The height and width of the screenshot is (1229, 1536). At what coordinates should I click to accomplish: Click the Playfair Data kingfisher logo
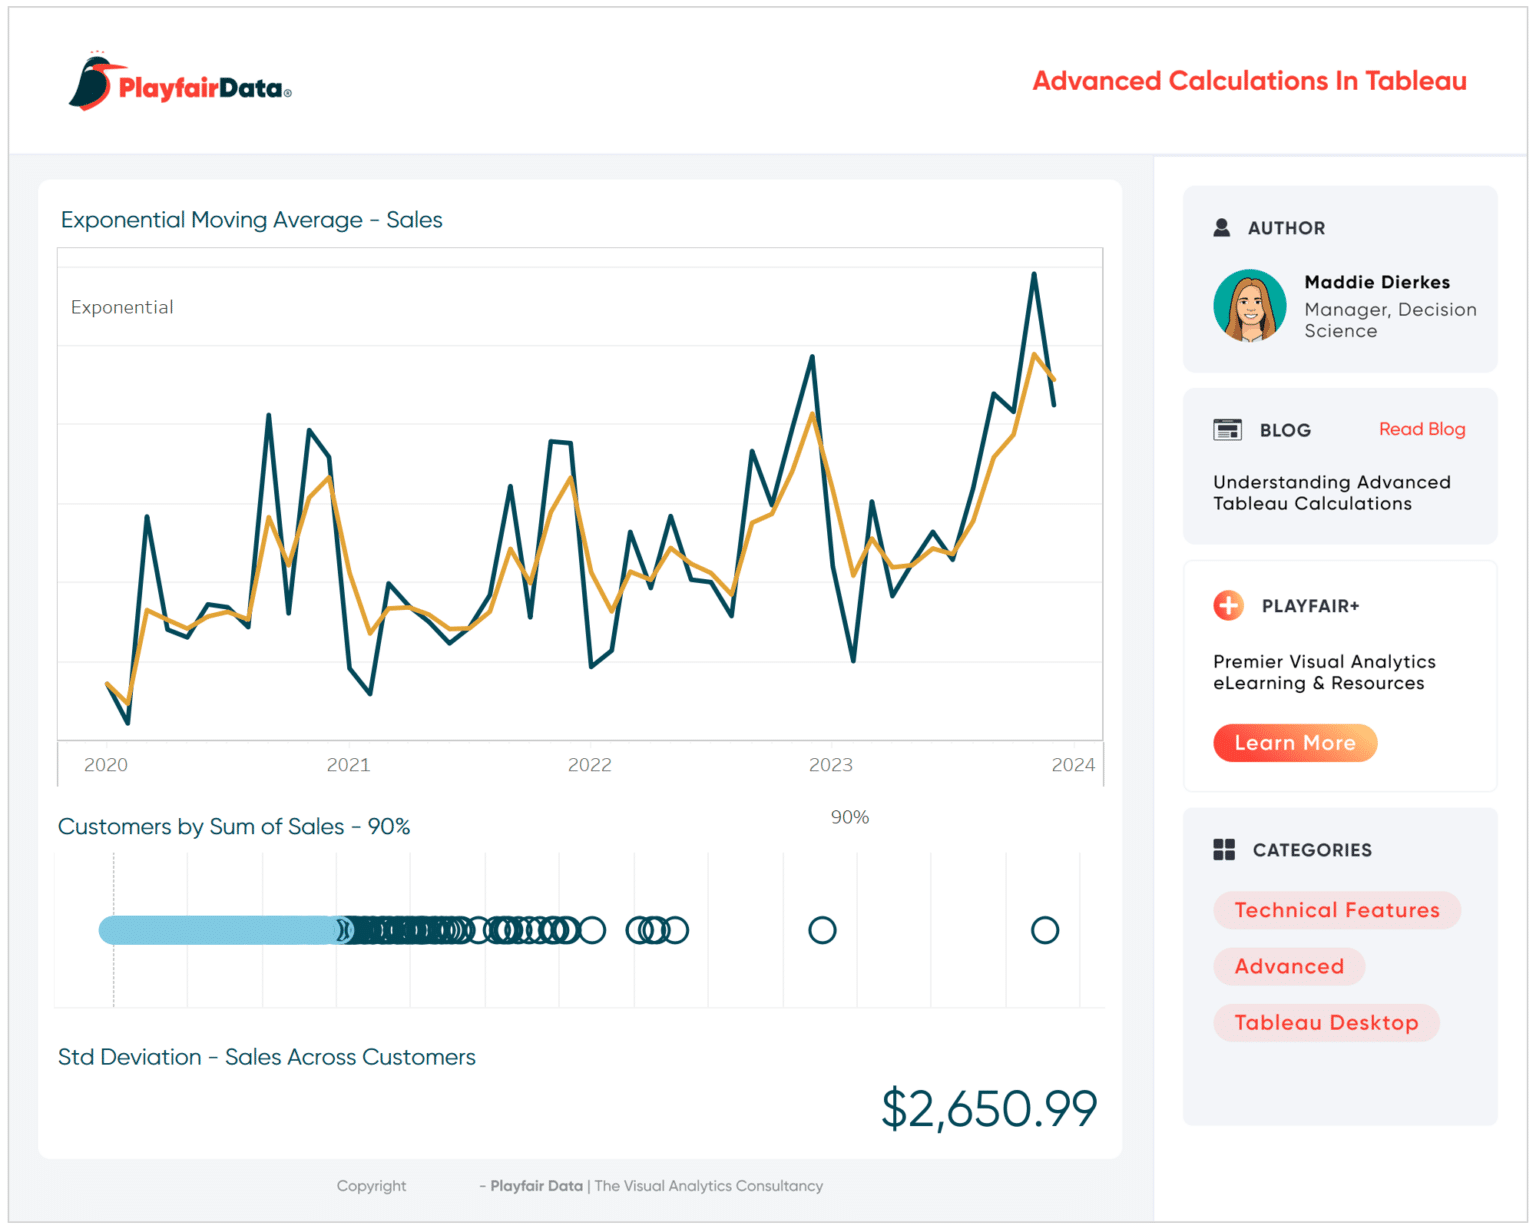pos(90,82)
